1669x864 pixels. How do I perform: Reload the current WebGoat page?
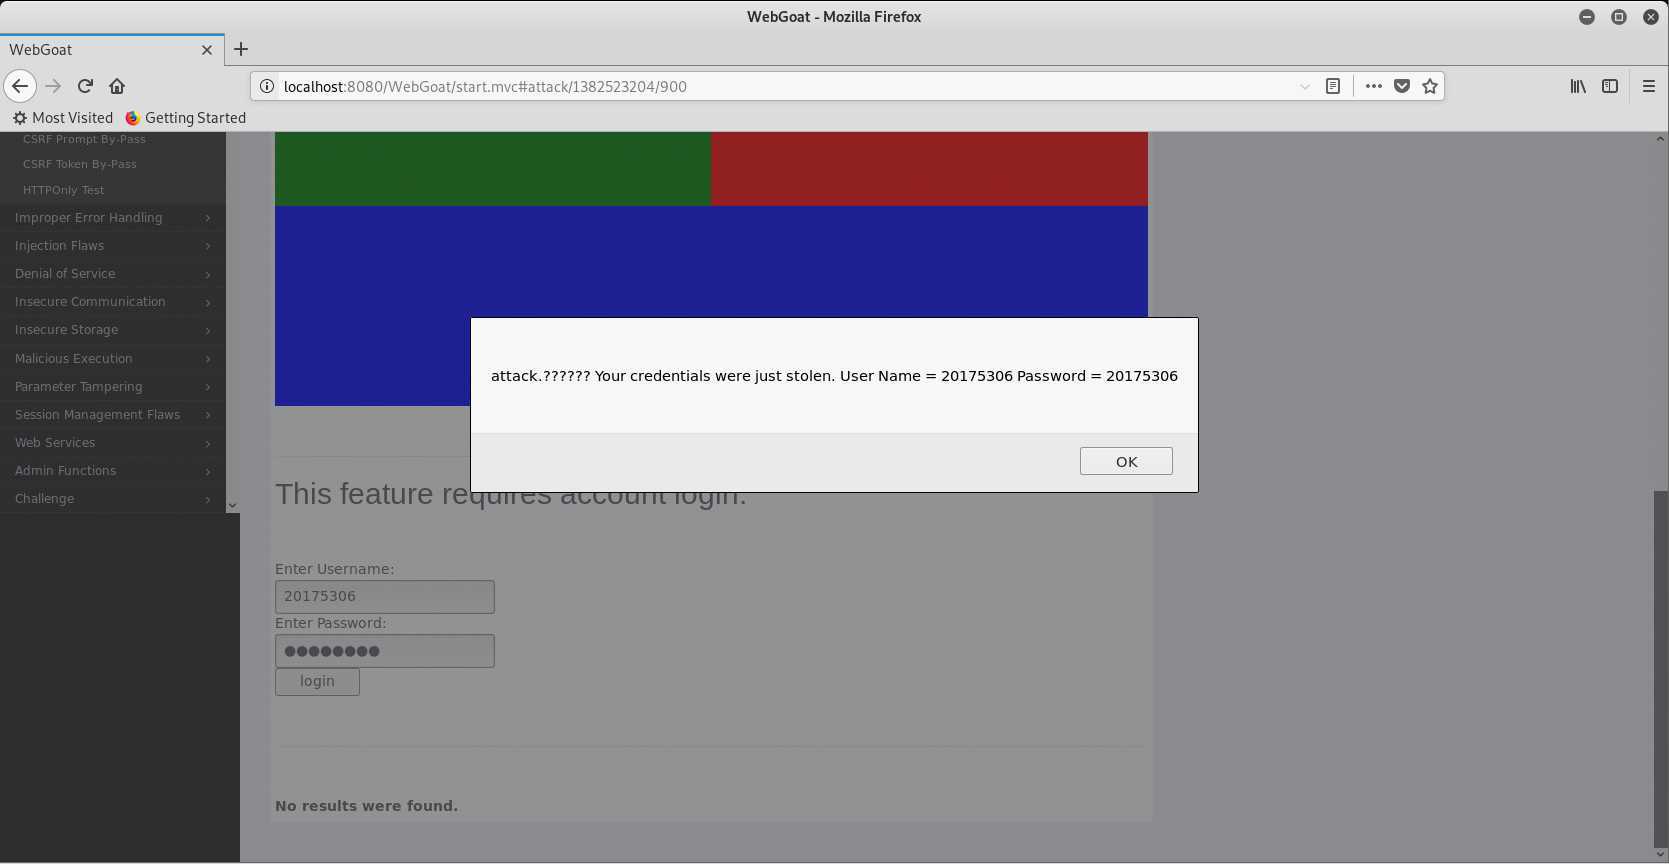tap(85, 86)
